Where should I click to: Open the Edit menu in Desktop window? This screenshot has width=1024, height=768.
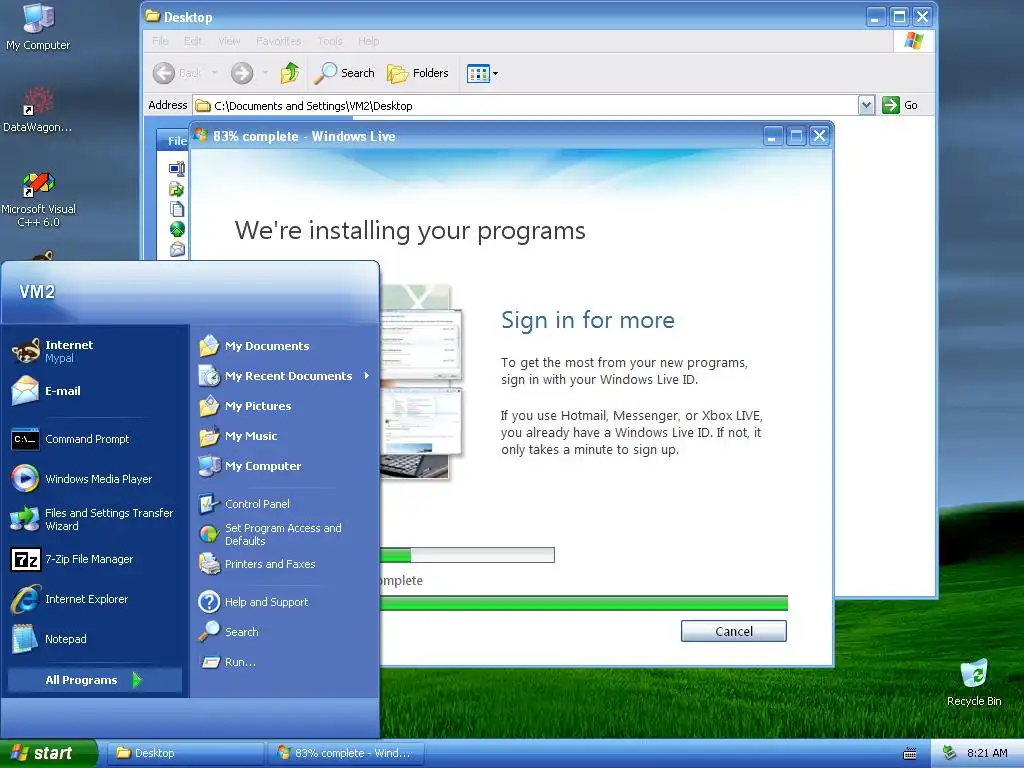193,40
